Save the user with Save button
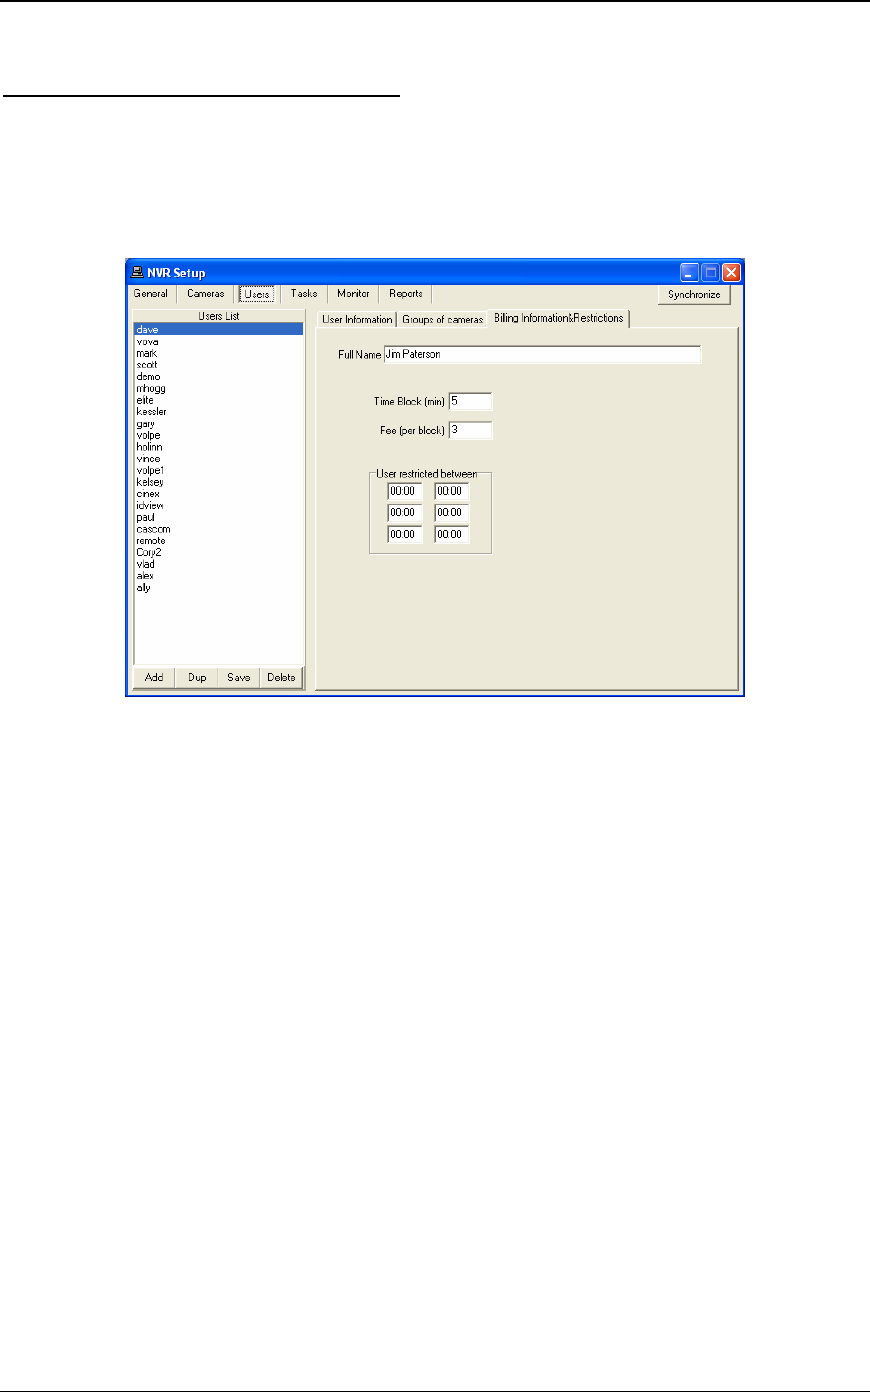Screen dimensions: 870x1392 [x=239, y=677]
